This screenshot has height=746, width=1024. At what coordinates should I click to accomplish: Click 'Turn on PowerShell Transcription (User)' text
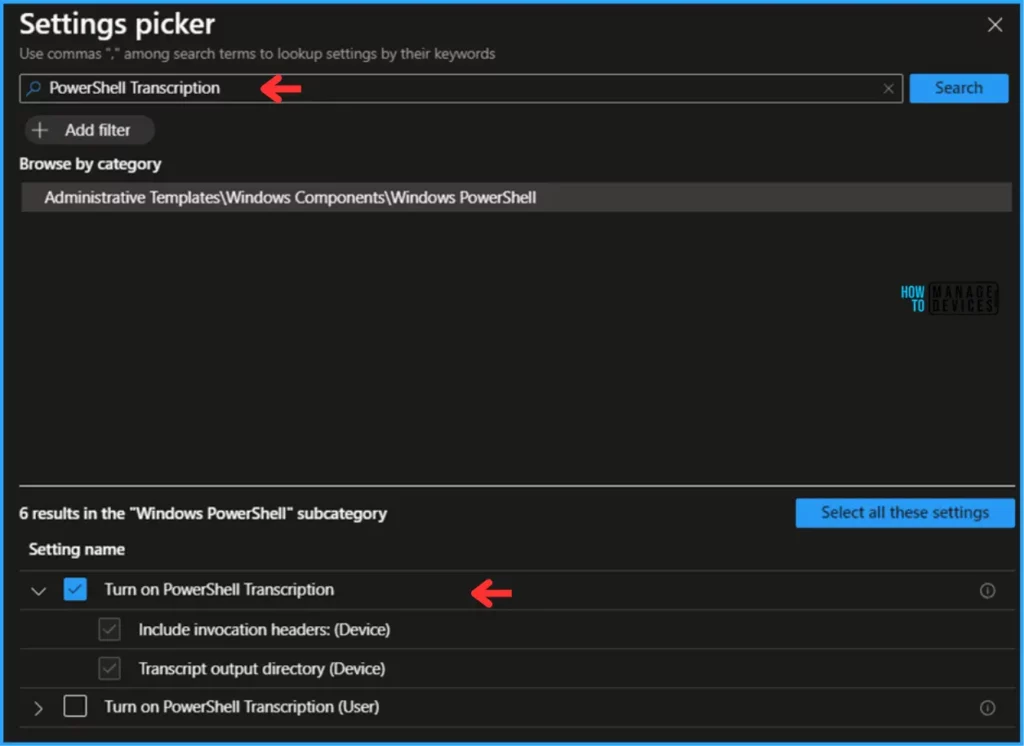tap(242, 707)
